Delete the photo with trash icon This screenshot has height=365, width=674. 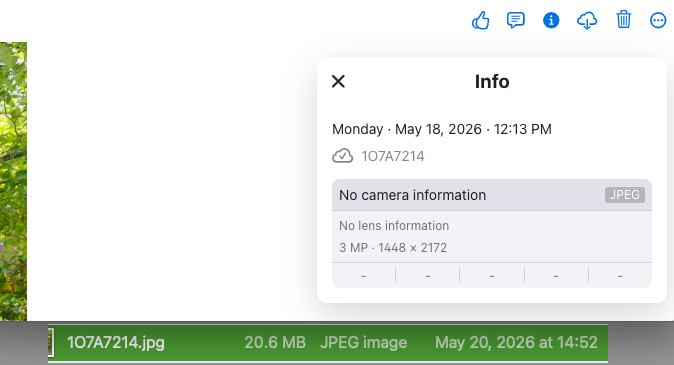point(624,20)
